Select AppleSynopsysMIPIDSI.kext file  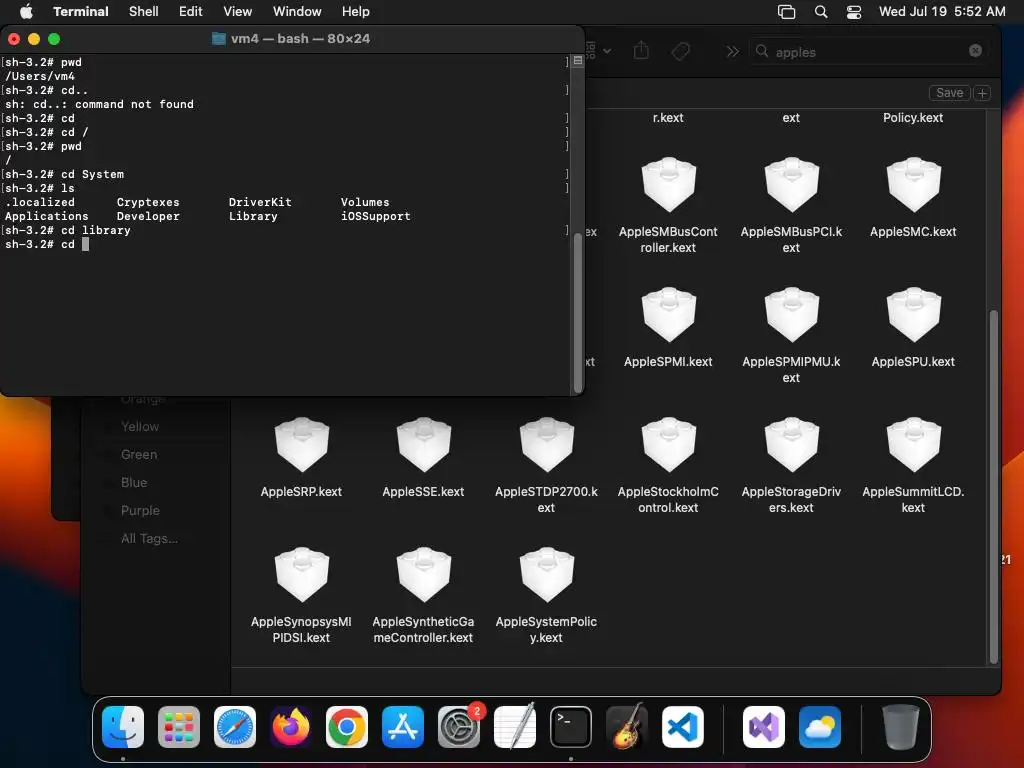[x=301, y=596]
